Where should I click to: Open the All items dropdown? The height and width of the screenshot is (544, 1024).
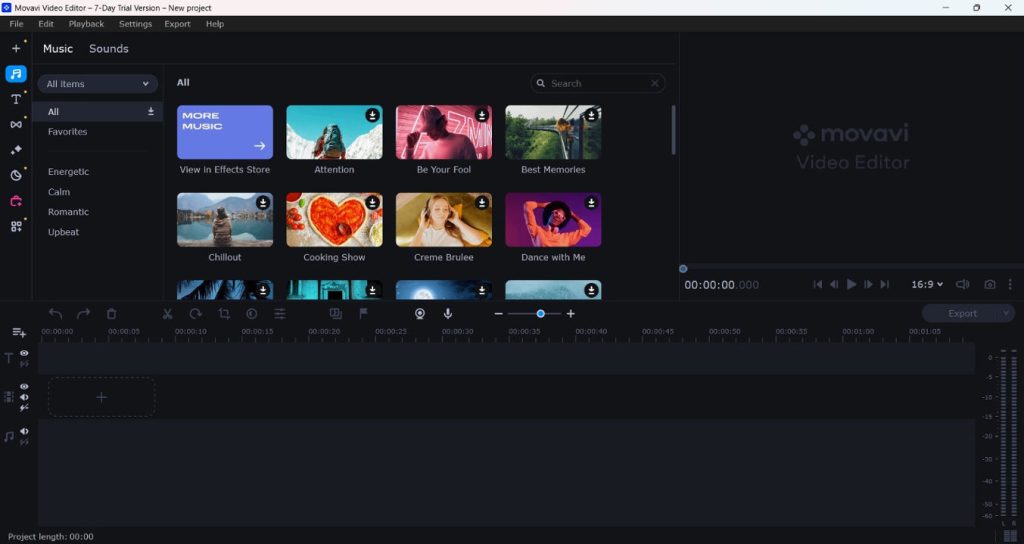pyautogui.click(x=97, y=84)
